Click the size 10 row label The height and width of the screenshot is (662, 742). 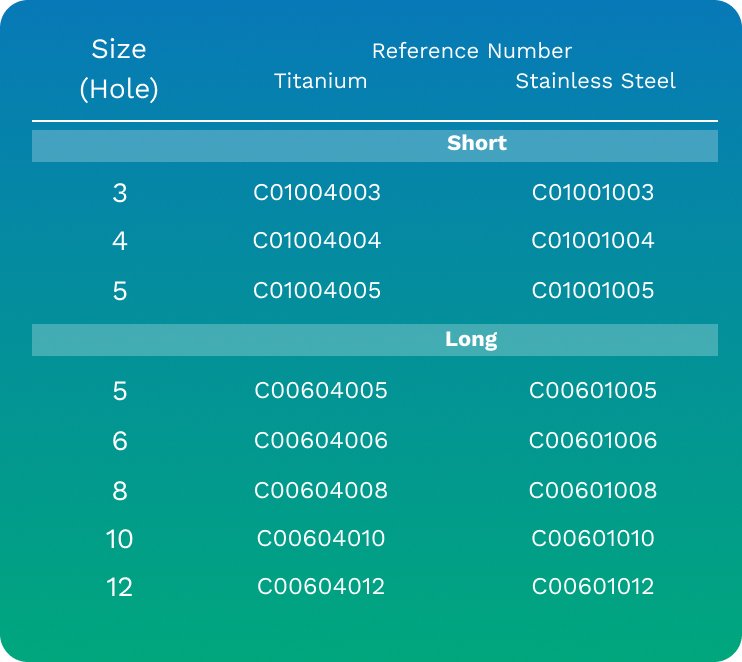tap(119, 539)
